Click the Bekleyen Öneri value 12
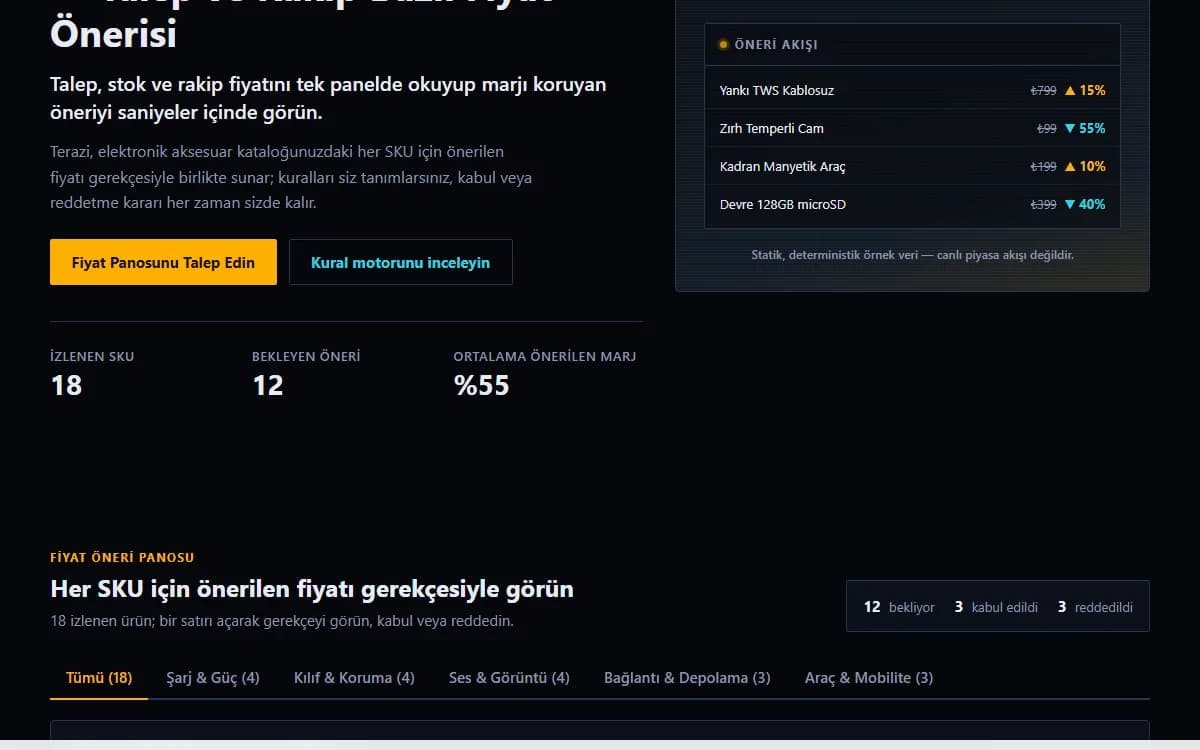The height and width of the screenshot is (750, 1200). 268,385
